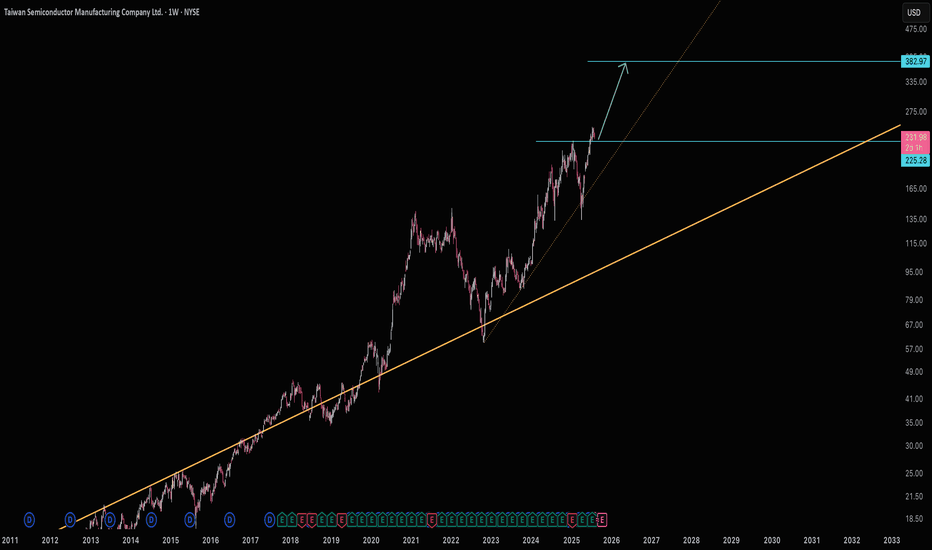Click the 2033 label on time axis

892,540
